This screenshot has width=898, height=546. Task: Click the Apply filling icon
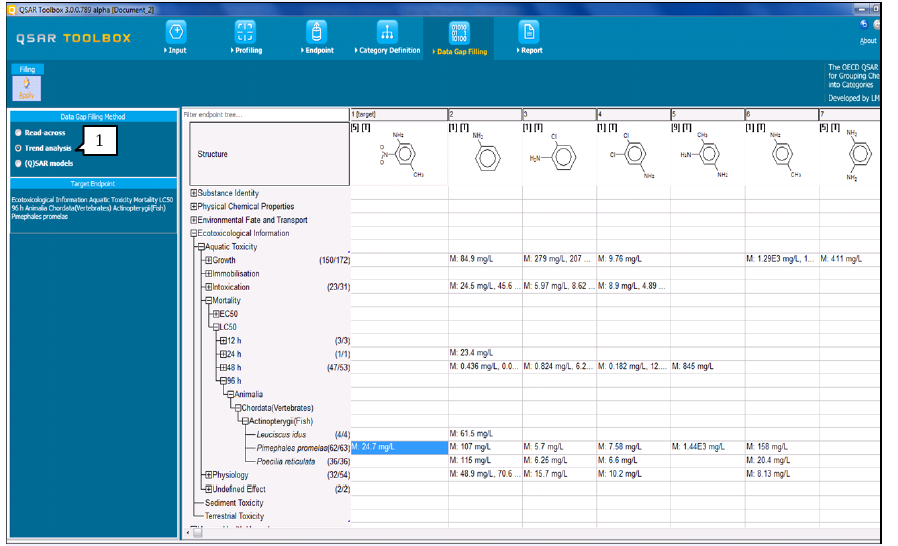point(26,88)
